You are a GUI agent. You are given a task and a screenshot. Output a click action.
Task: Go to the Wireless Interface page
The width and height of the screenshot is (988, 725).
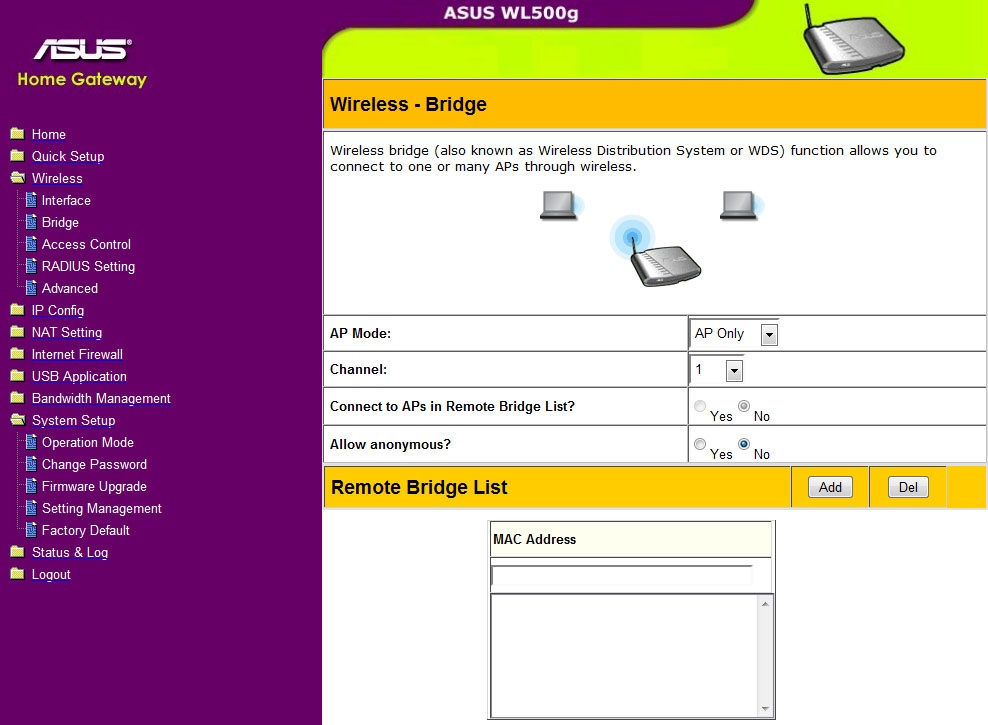[x=66, y=200]
